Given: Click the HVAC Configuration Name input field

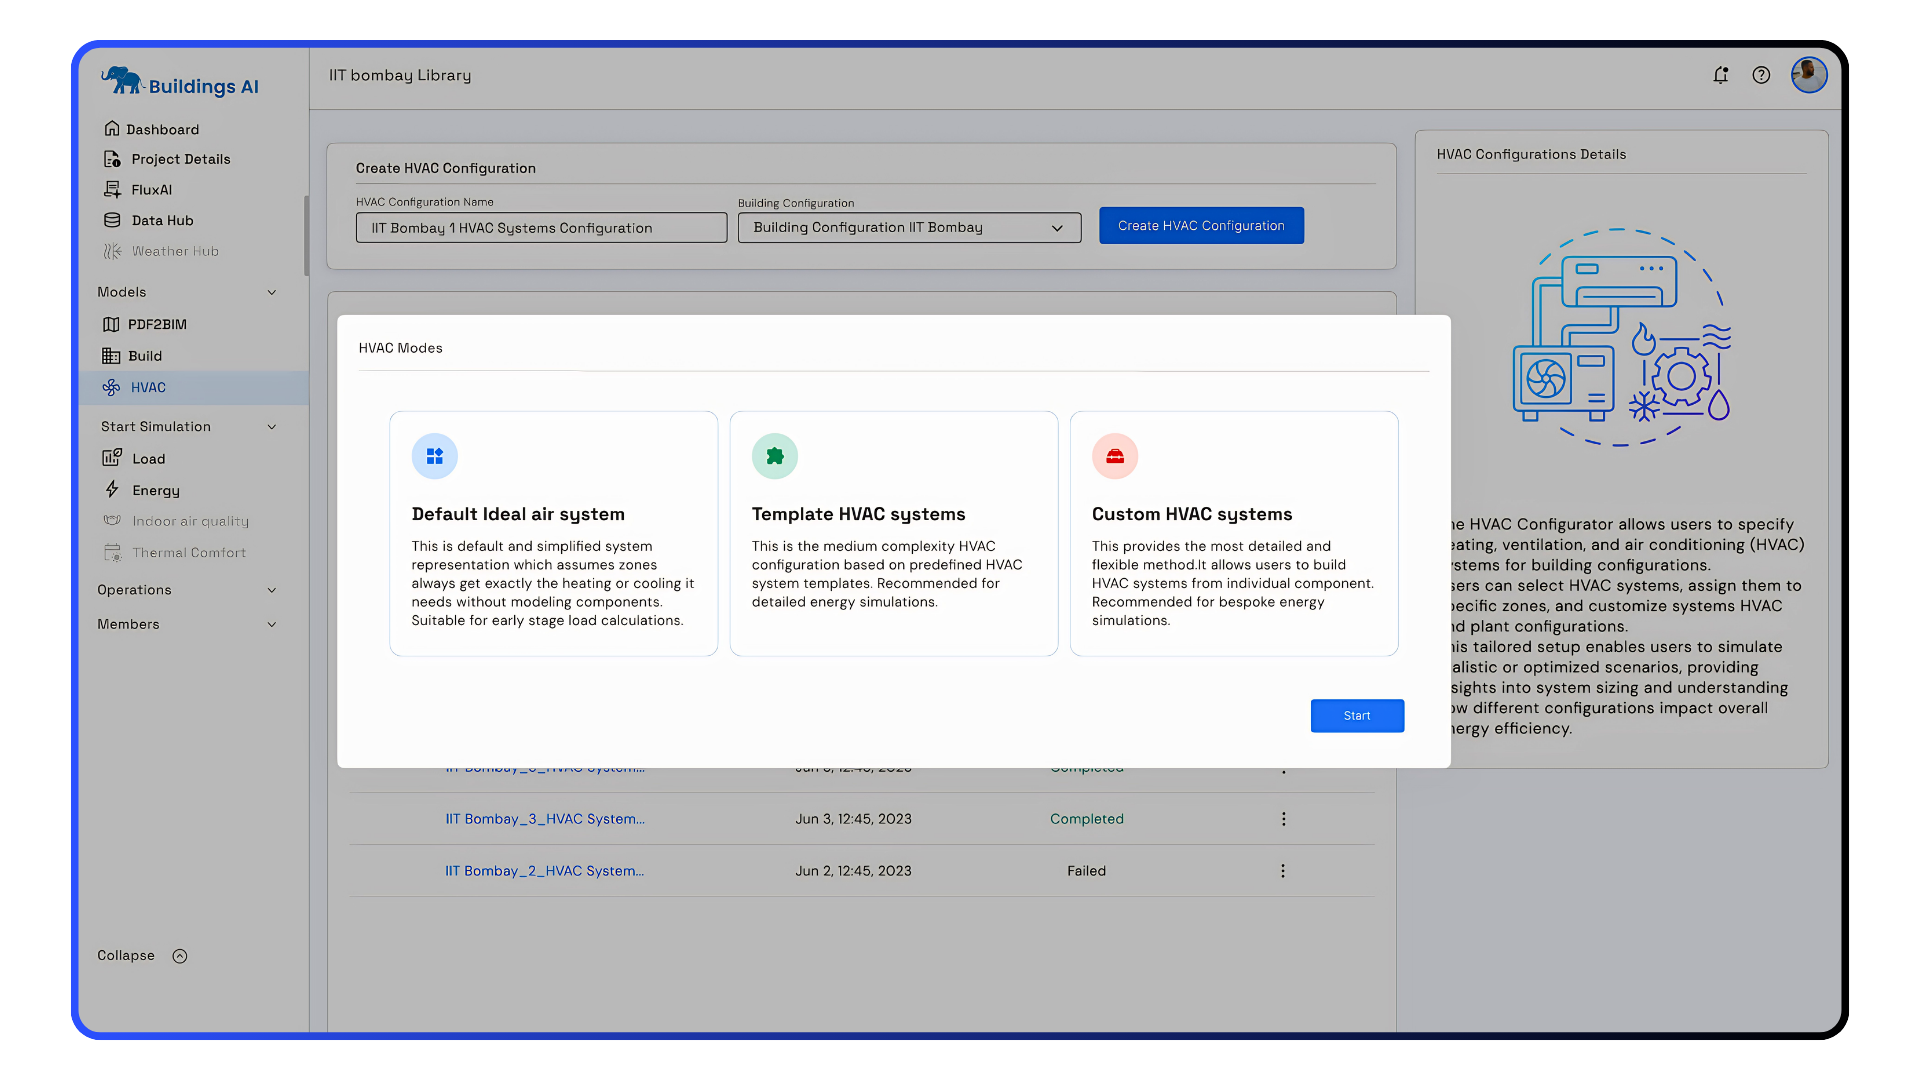Looking at the screenshot, I should (541, 228).
